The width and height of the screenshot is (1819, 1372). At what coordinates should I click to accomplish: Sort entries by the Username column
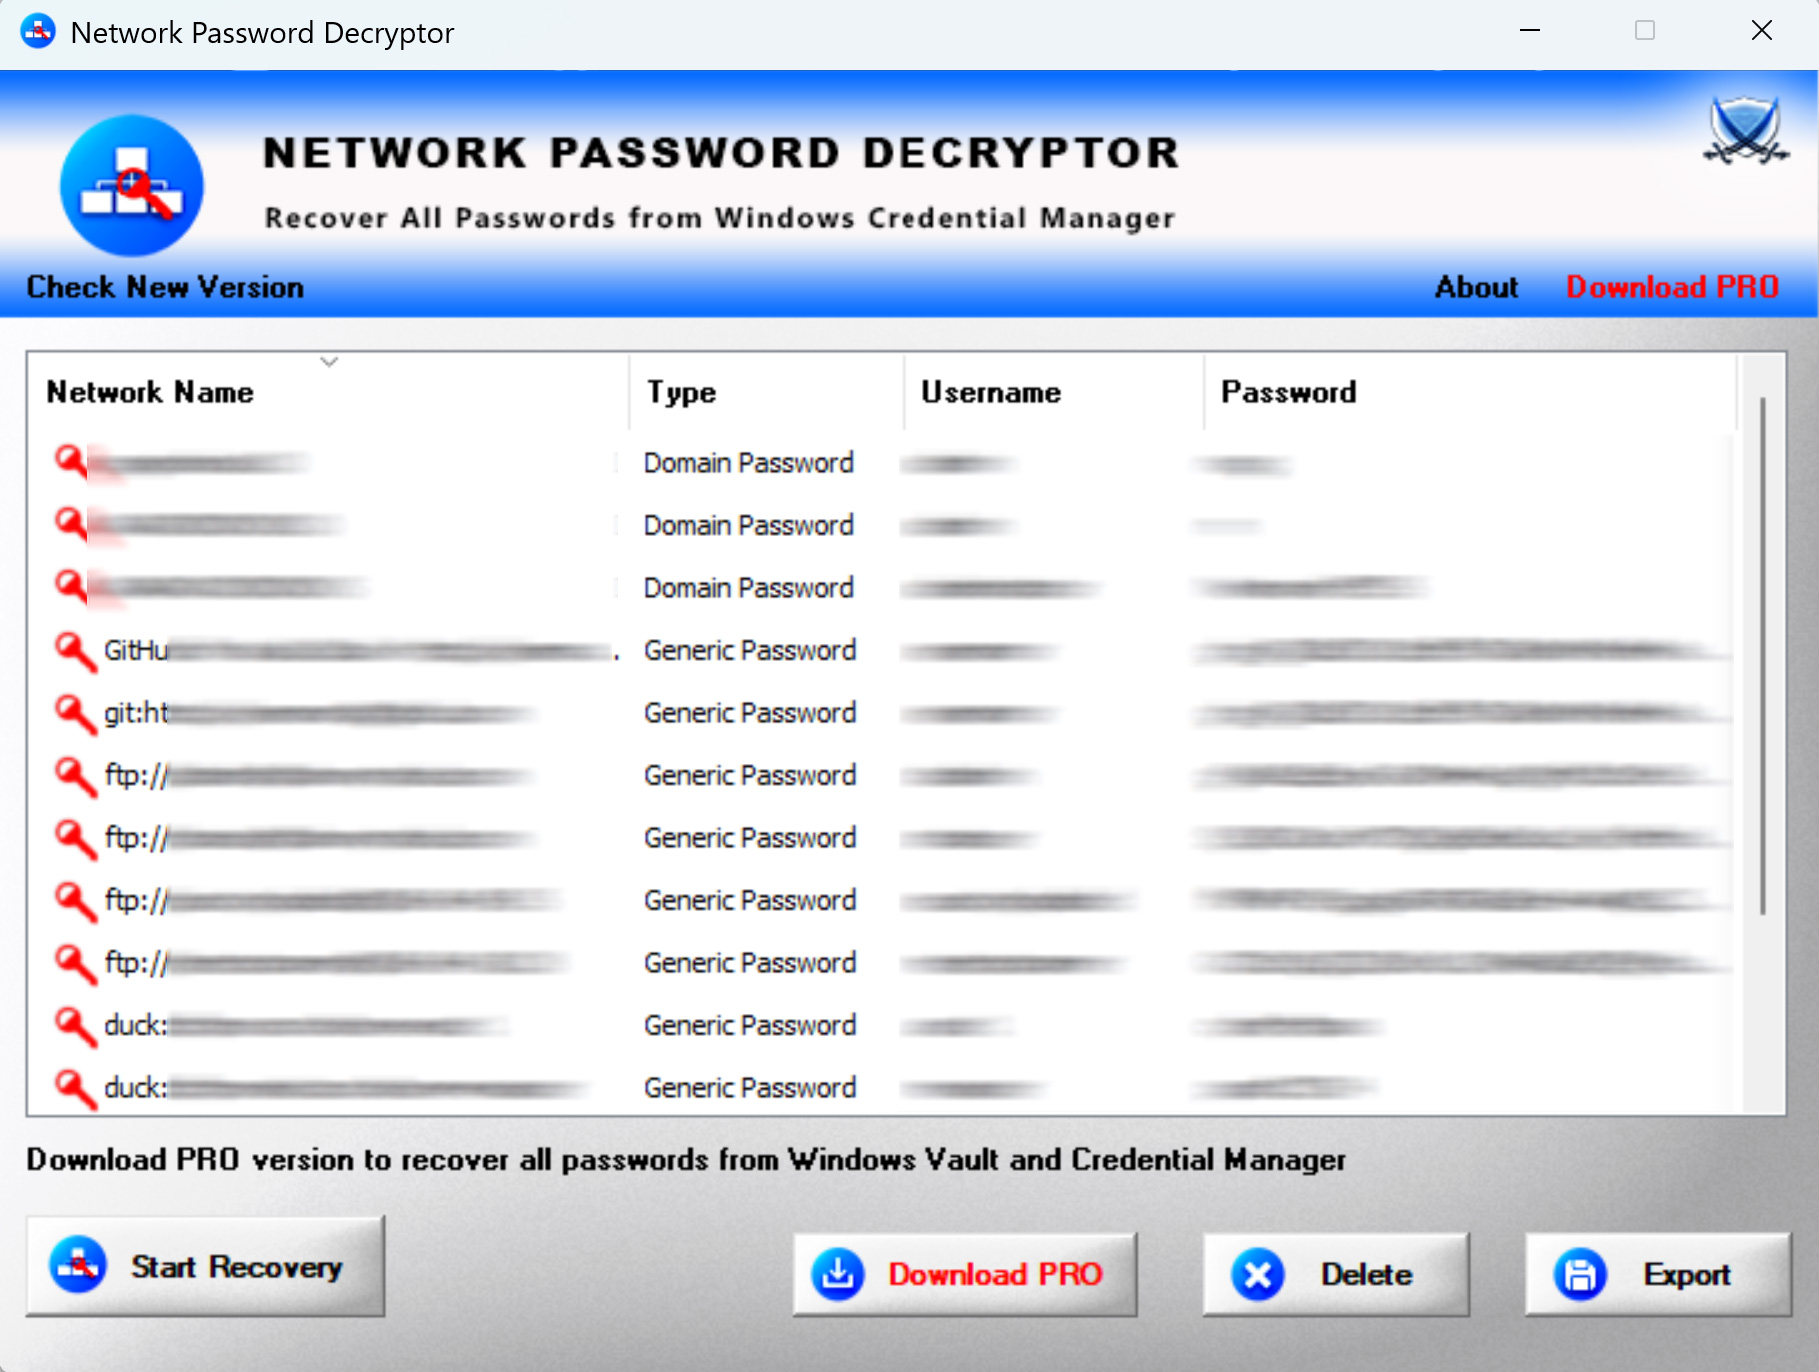pyautogui.click(x=990, y=392)
